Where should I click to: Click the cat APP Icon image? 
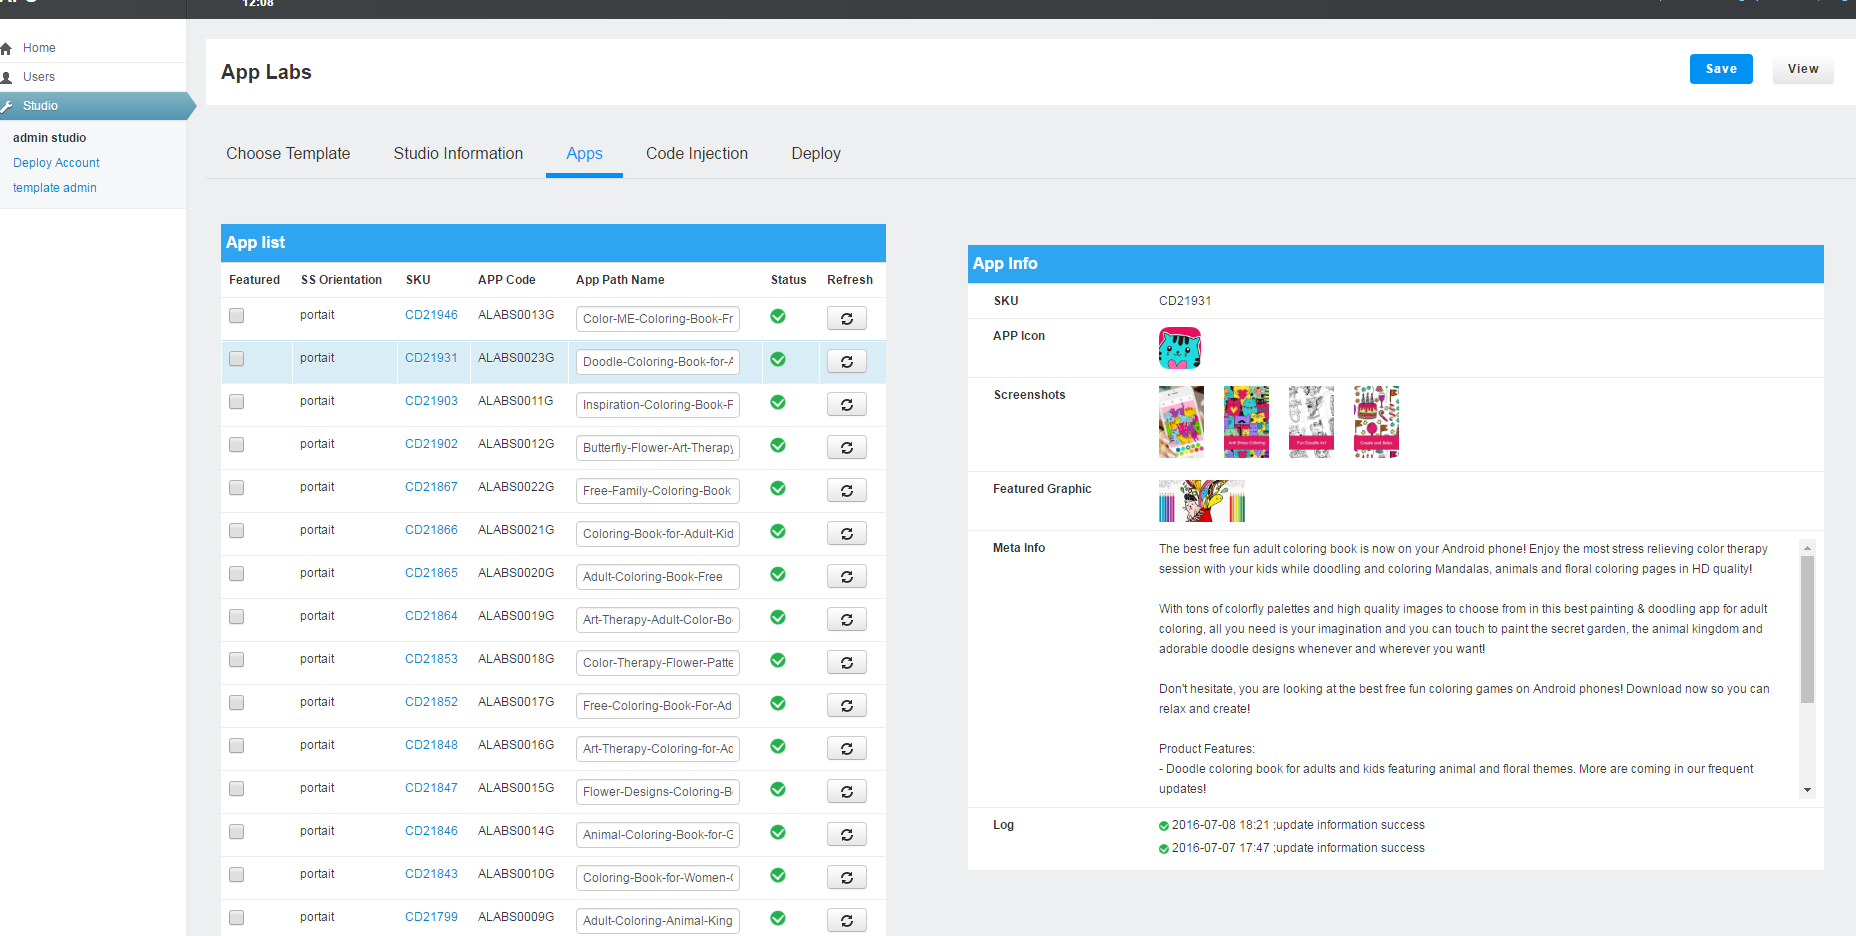tap(1180, 348)
